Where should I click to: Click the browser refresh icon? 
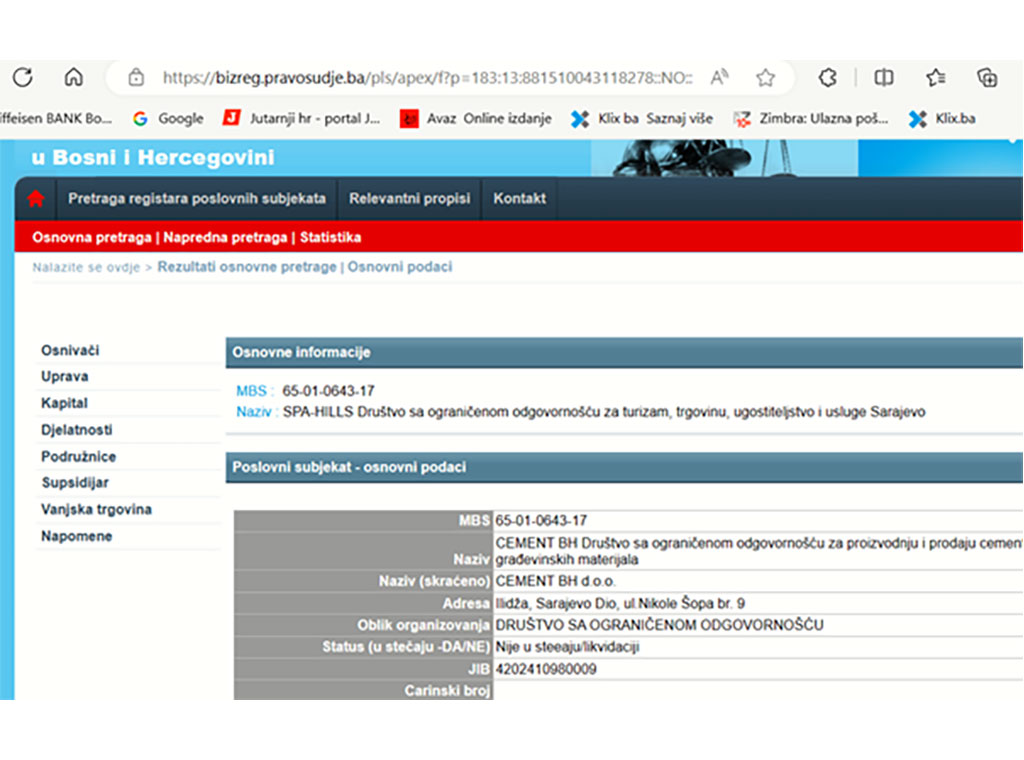tap(22, 77)
